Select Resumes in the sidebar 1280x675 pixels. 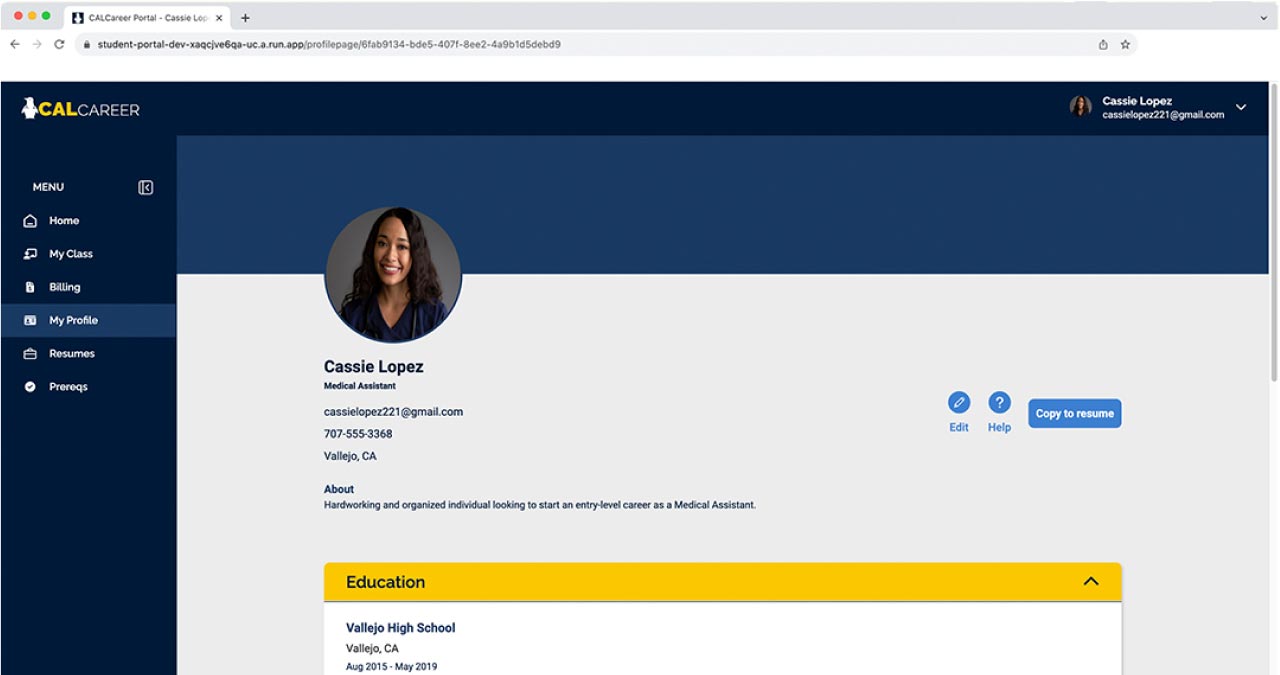pyautogui.click(x=71, y=354)
